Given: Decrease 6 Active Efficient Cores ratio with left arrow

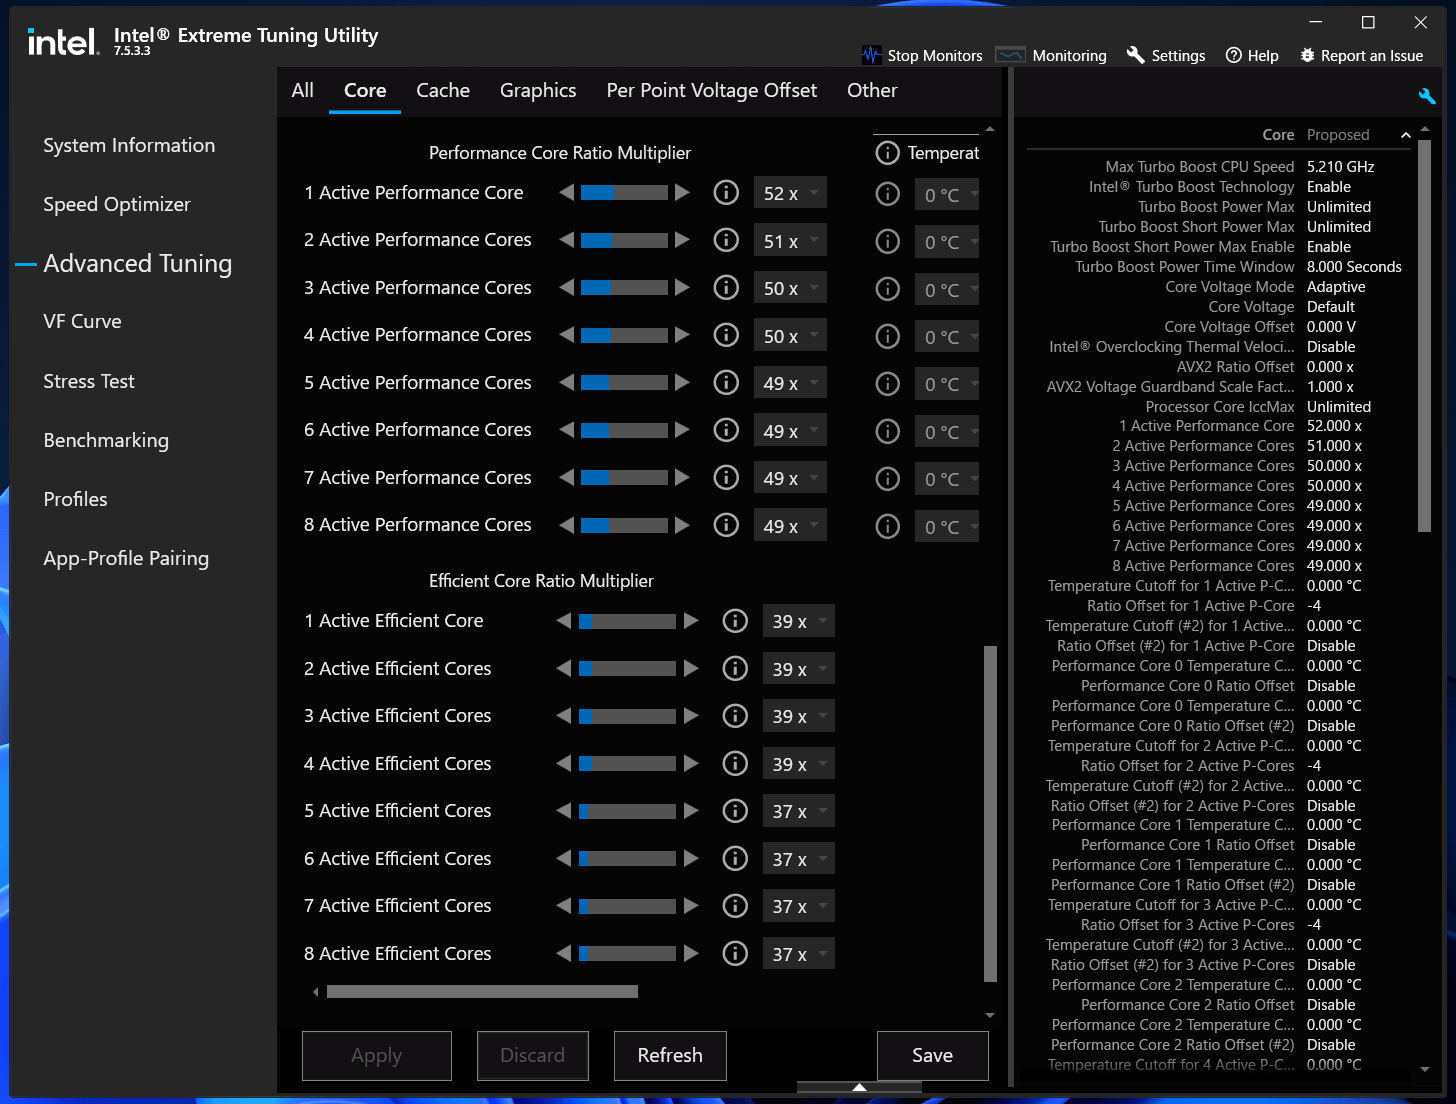Looking at the screenshot, I should (564, 858).
